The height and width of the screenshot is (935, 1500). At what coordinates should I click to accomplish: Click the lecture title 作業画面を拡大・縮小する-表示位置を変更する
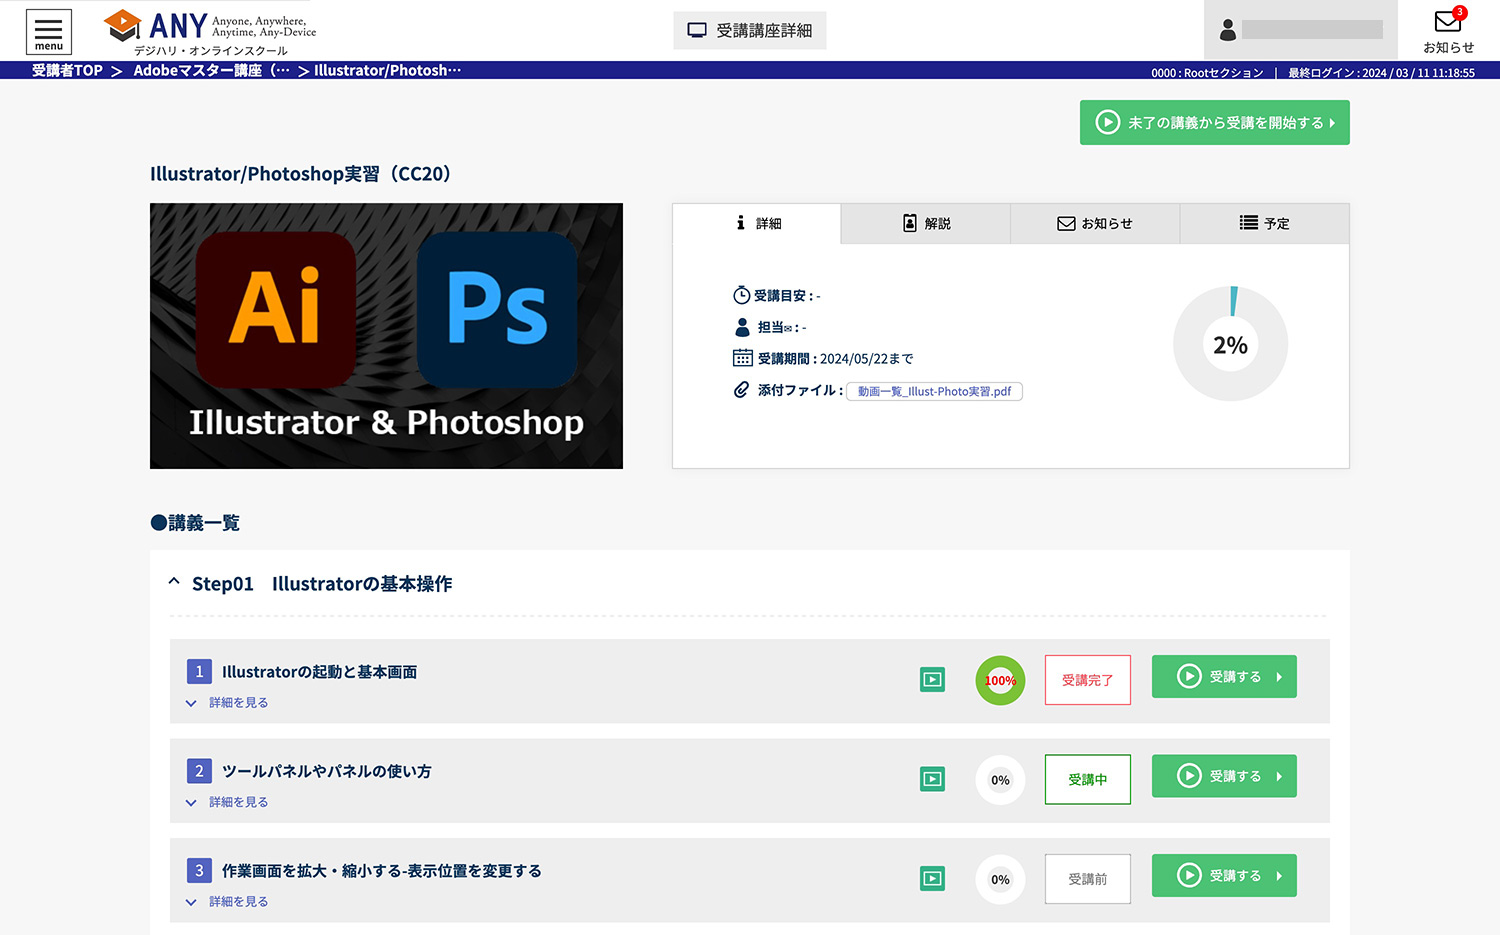(x=382, y=871)
